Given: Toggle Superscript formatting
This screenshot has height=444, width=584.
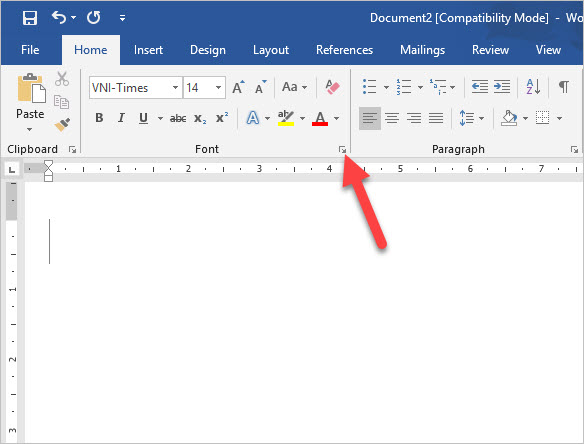Looking at the screenshot, I should [222, 118].
